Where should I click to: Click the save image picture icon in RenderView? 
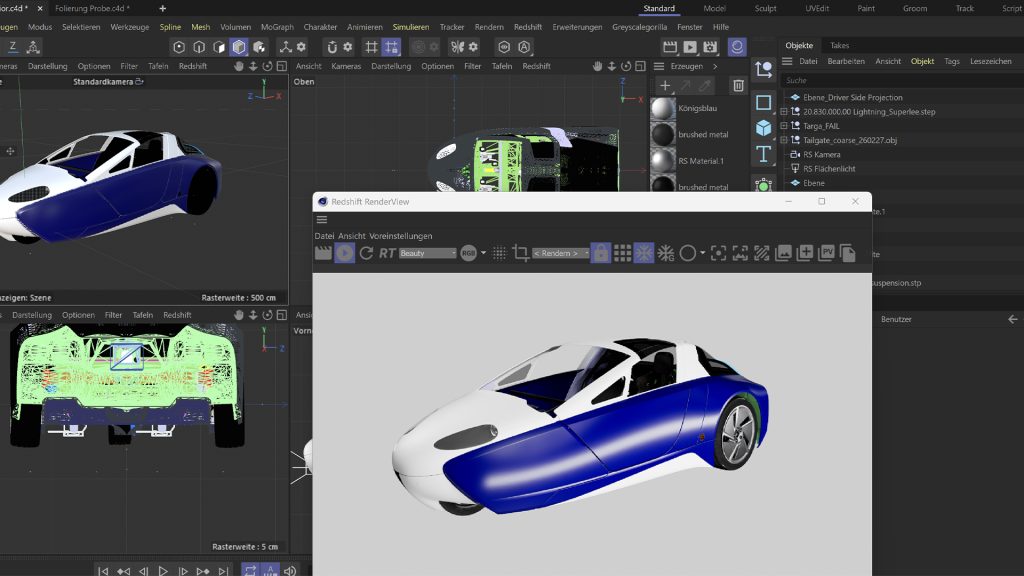(783, 253)
